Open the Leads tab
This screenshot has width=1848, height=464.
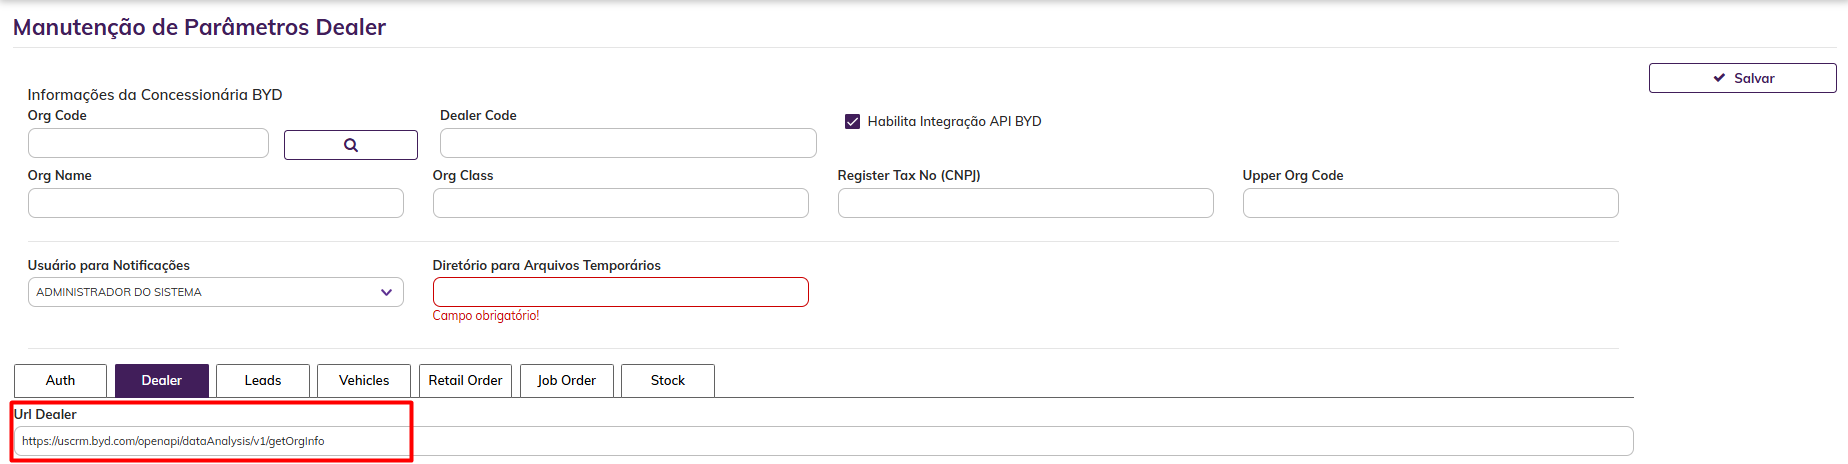tap(263, 381)
